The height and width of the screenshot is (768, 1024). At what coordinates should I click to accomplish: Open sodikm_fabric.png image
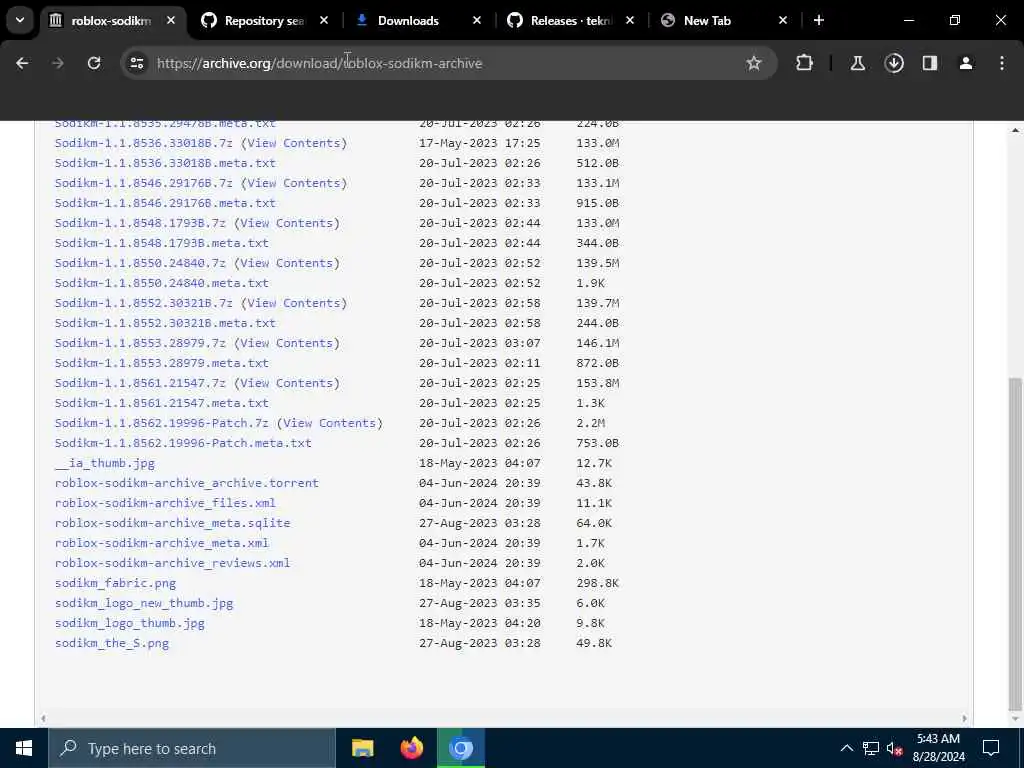pos(116,583)
